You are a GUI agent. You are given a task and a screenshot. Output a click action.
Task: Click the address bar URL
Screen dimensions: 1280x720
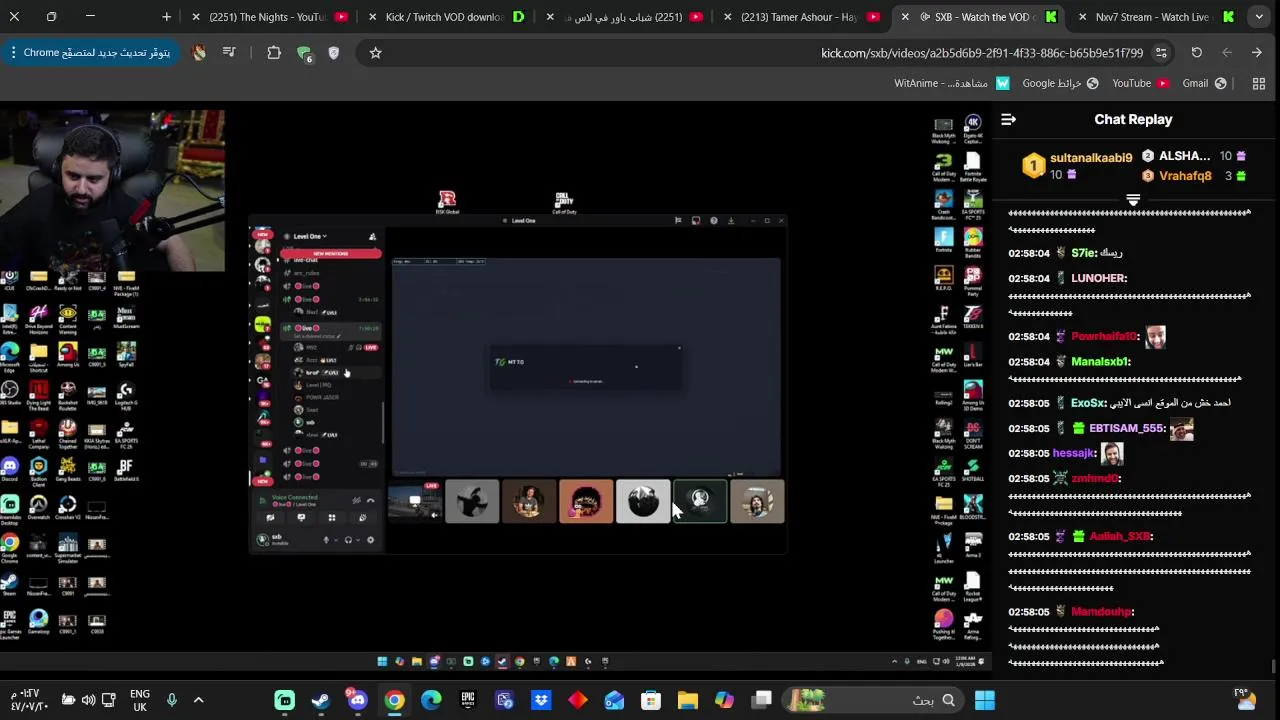point(981,53)
